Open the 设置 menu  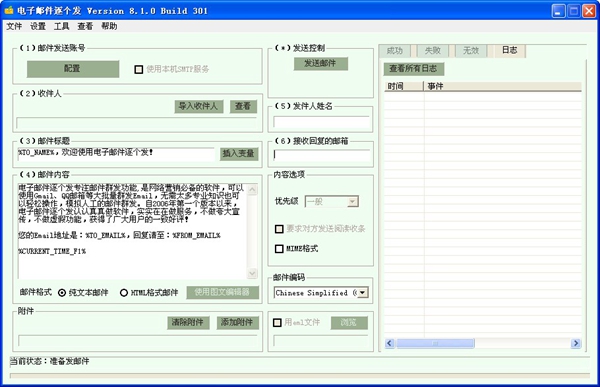point(38,26)
